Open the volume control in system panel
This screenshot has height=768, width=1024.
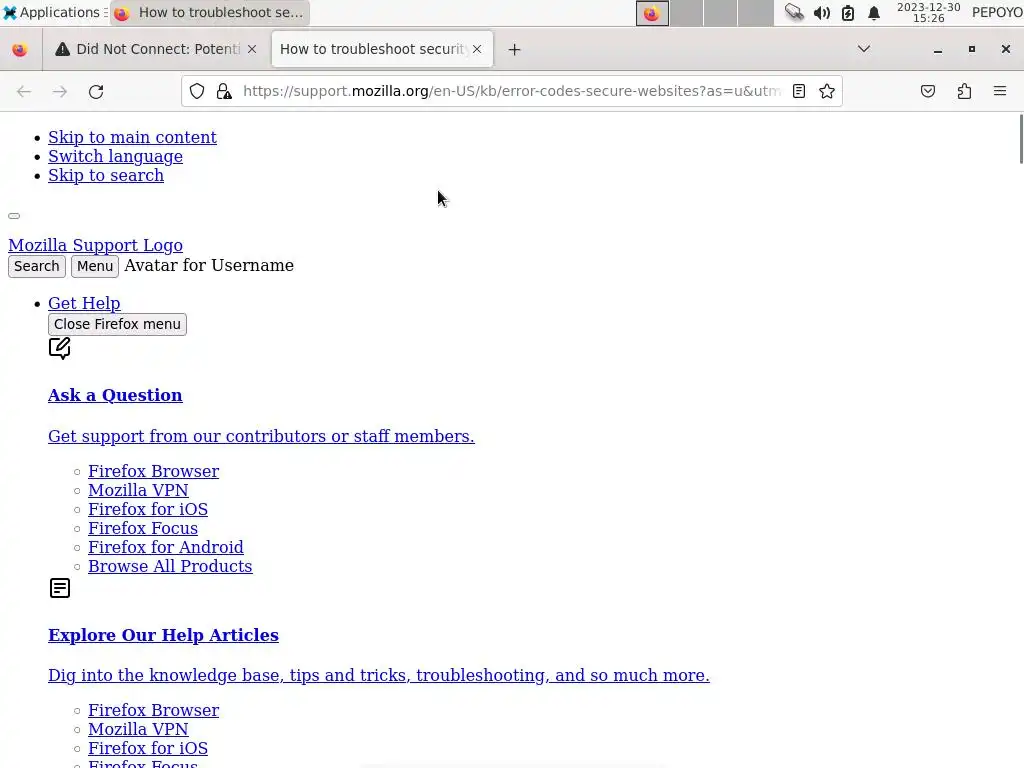[822, 12]
